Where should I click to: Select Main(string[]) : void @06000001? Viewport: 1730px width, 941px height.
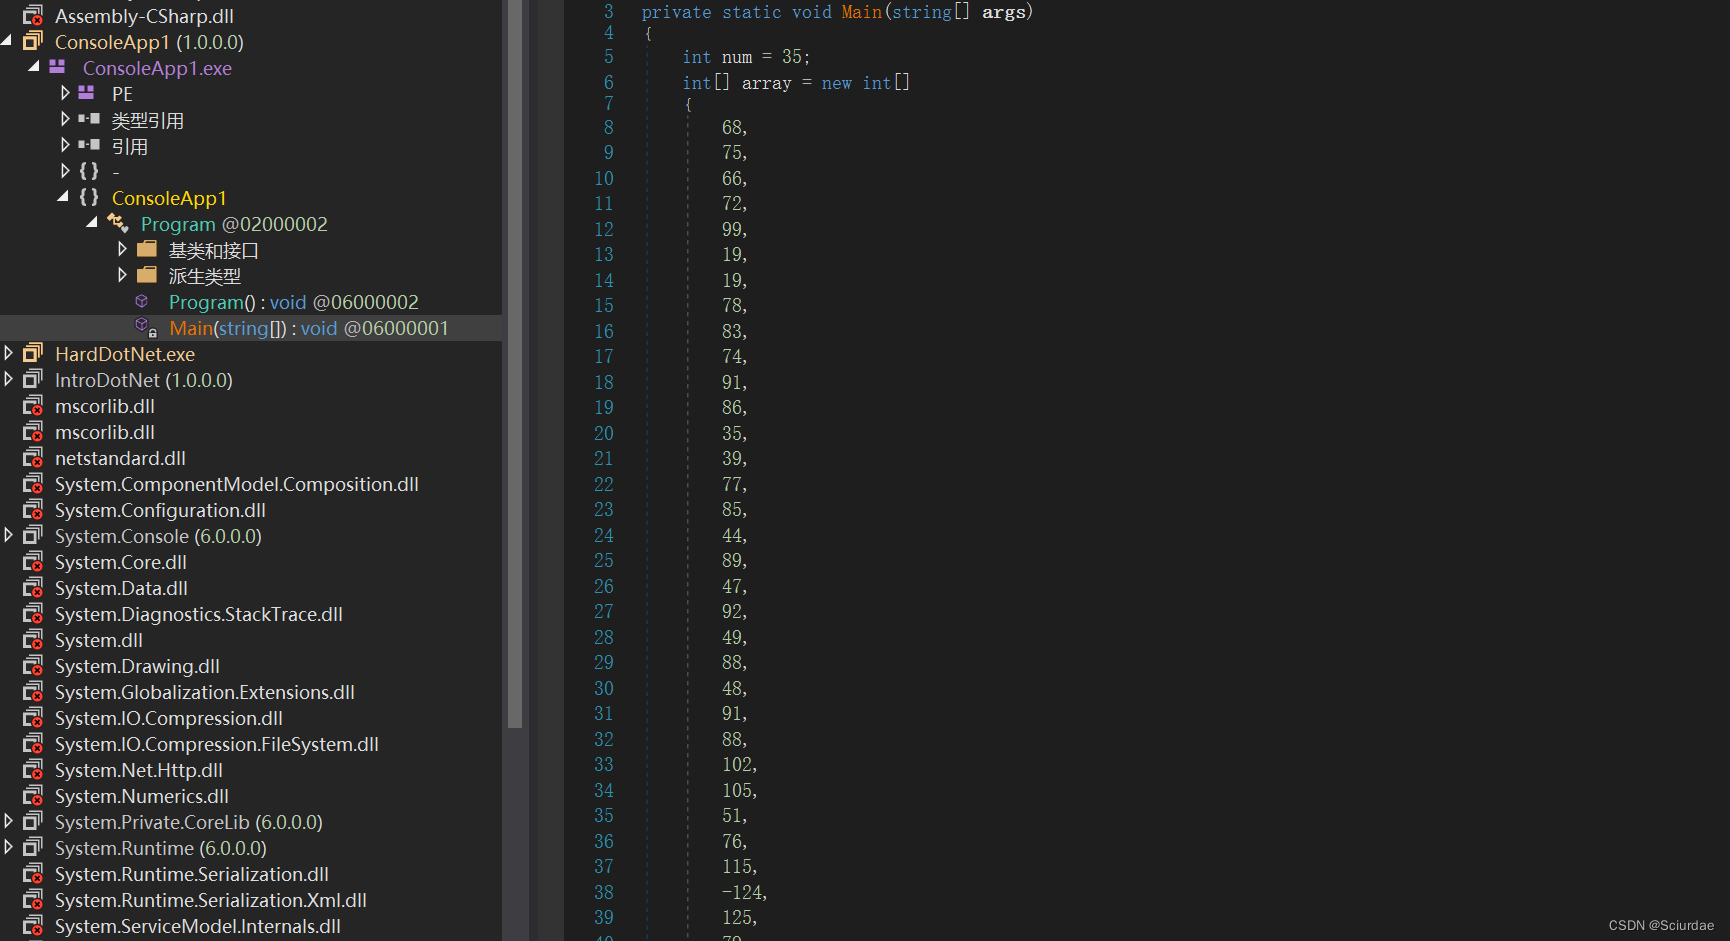(x=309, y=328)
